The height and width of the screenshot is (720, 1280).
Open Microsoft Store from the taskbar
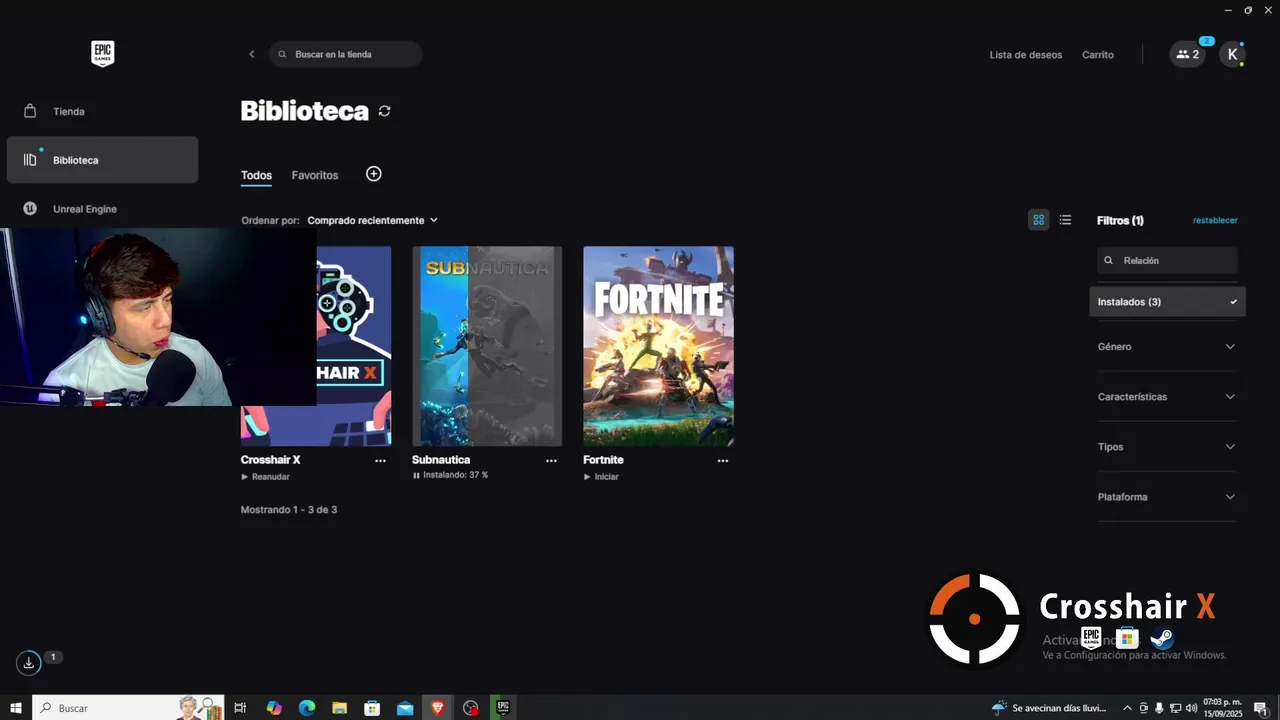tap(372, 708)
